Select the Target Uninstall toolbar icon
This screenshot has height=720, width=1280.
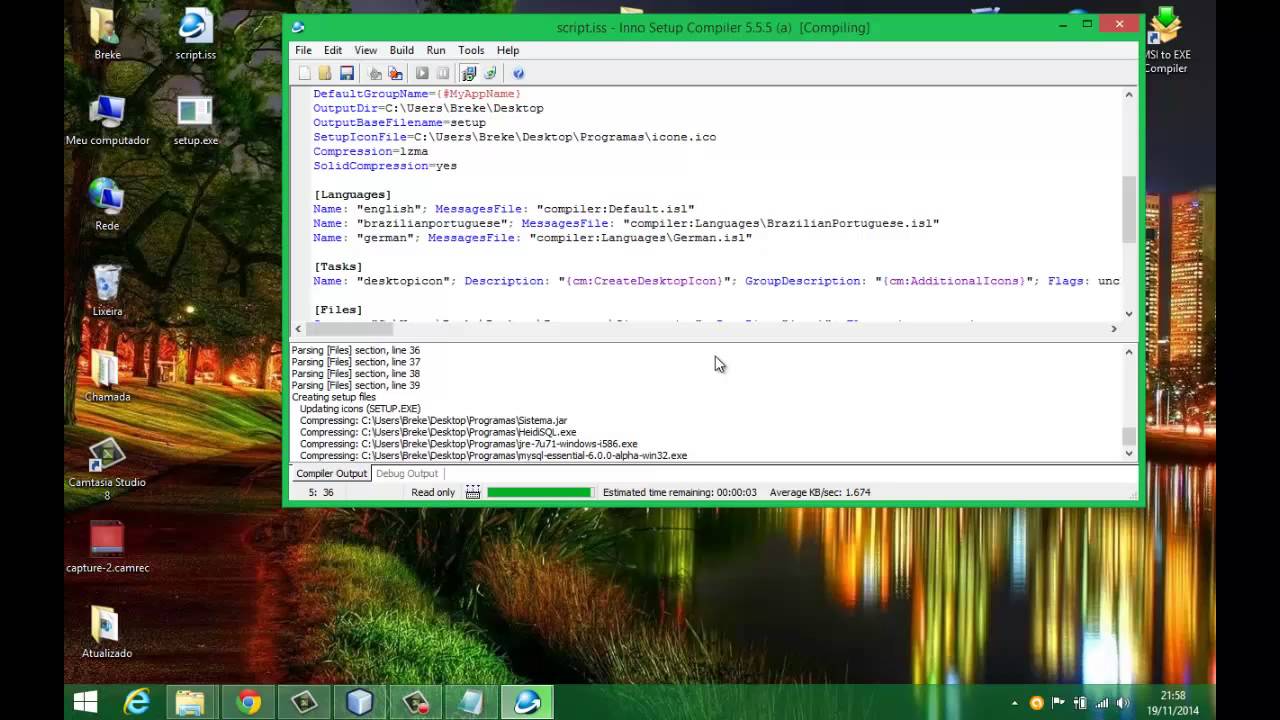pos(490,73)
